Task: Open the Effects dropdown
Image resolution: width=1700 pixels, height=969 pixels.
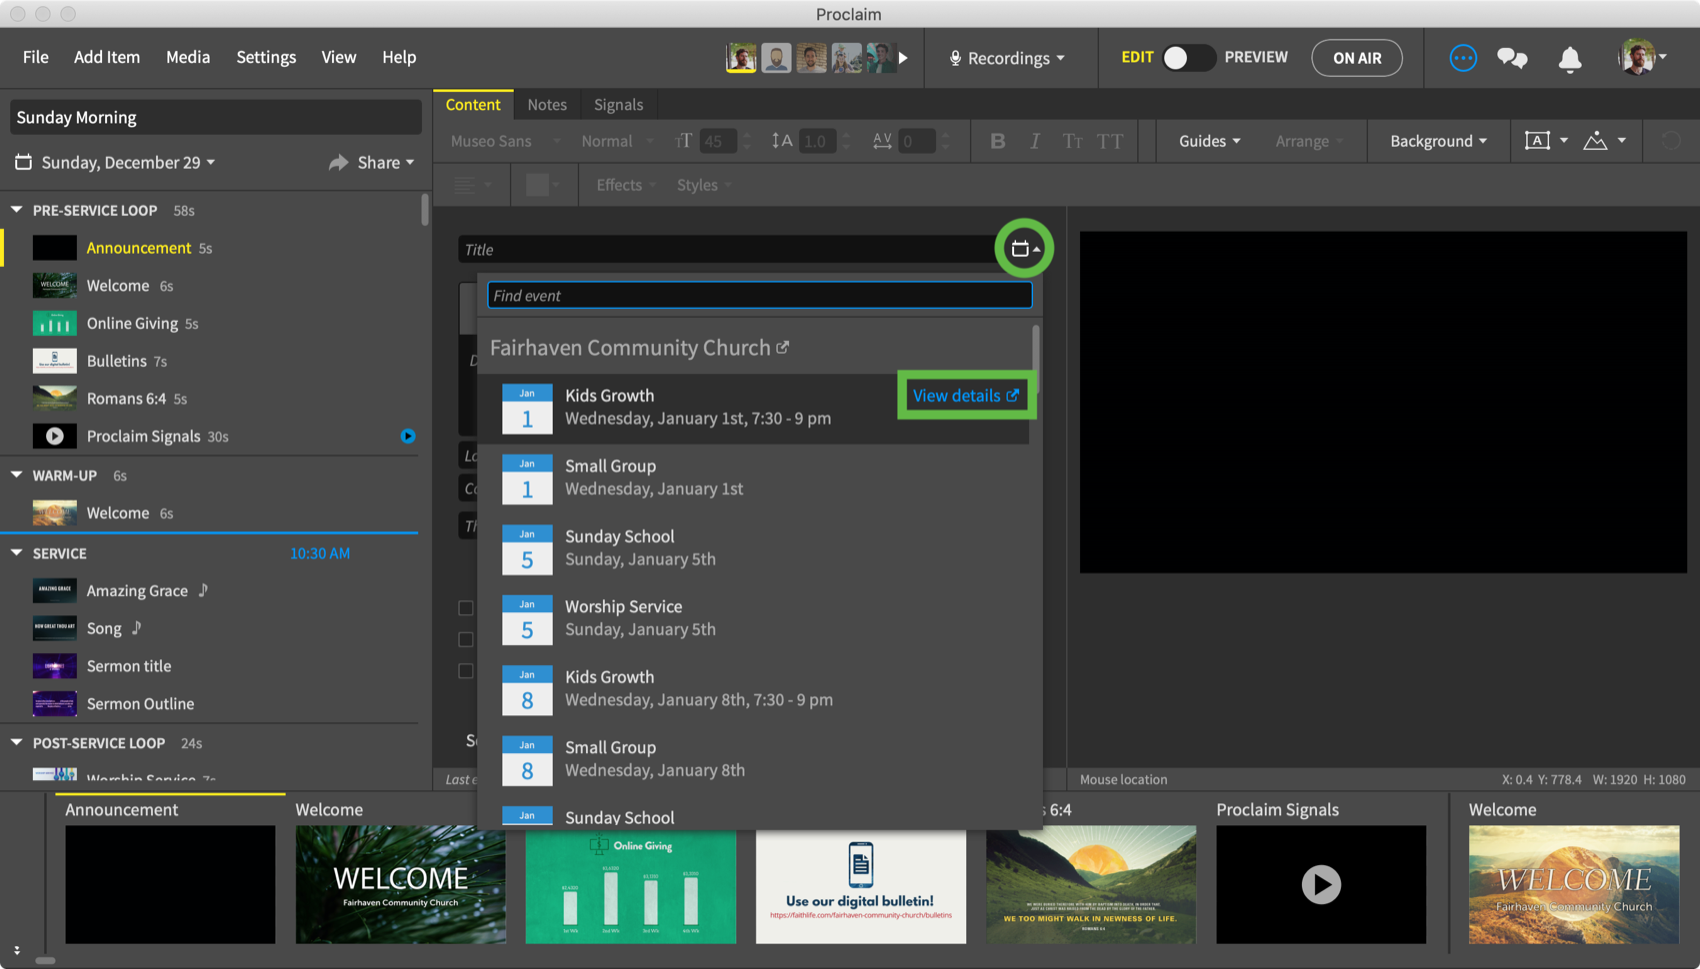Action: [x=626, y=185]
